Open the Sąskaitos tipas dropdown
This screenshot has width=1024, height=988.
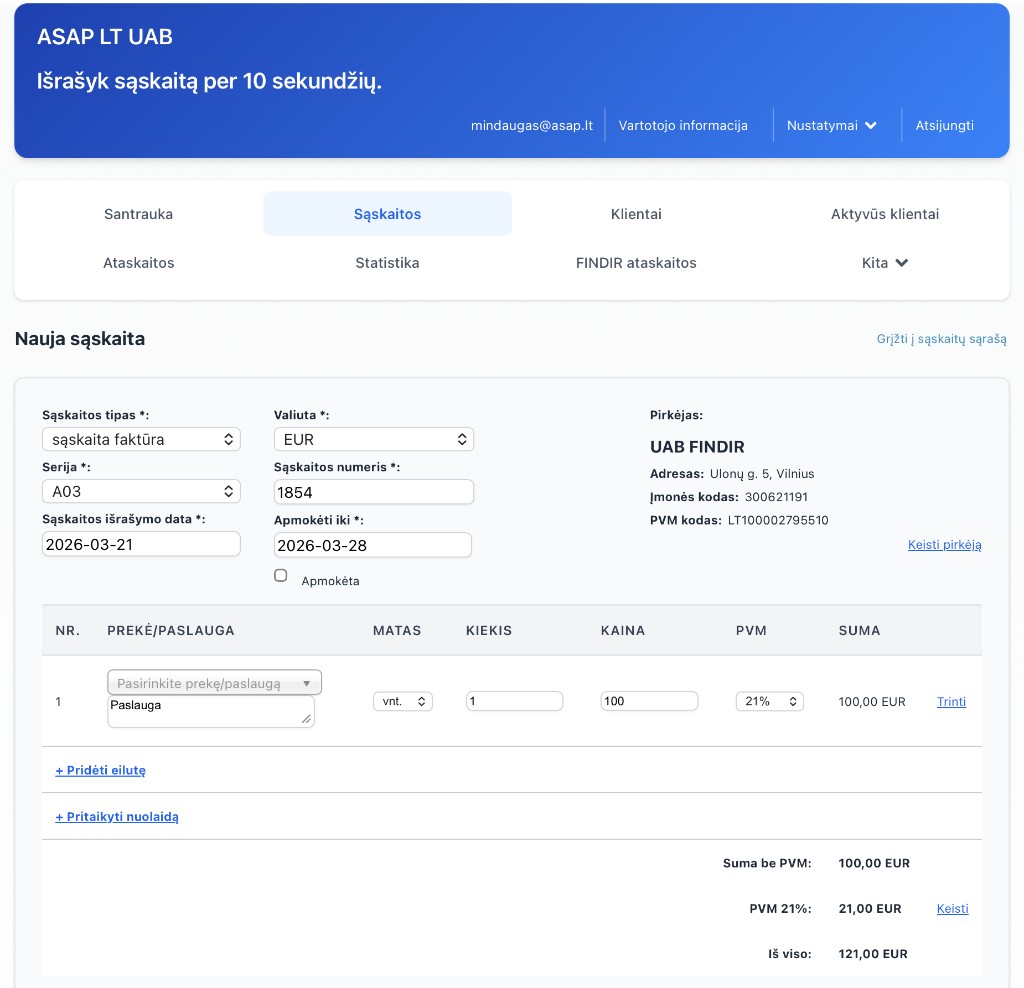pyautogui.click(x=141, y=439)
